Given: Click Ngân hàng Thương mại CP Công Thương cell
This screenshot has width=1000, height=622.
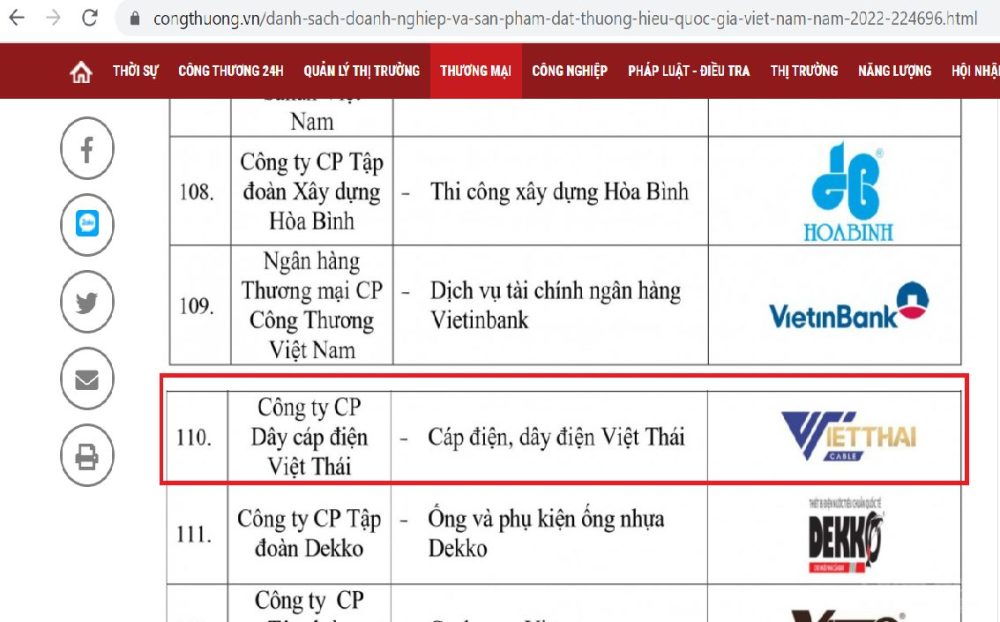Looking at the screenshot, I should point(312,306).
